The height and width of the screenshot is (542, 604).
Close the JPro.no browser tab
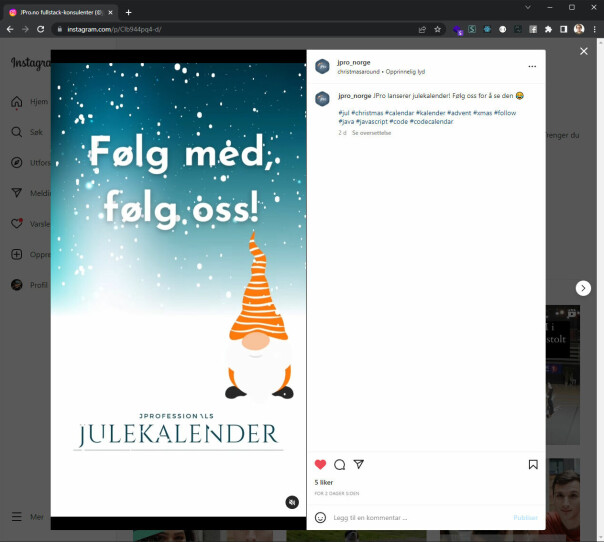click(110, 12)
